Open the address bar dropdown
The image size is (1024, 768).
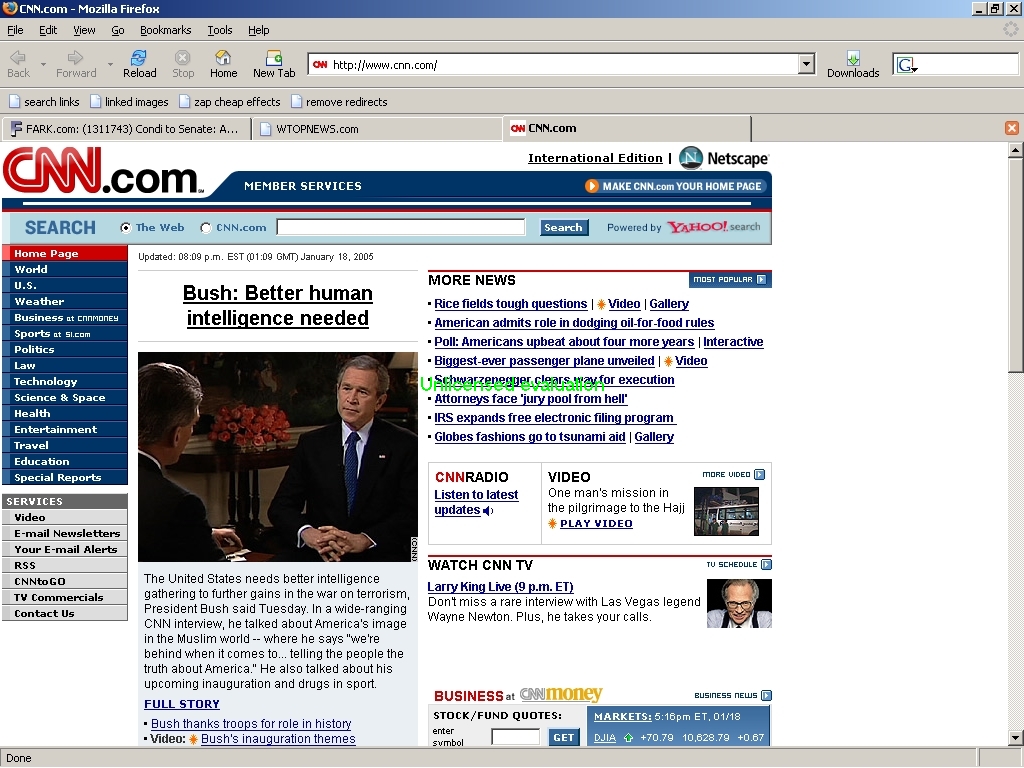point(807,64)
